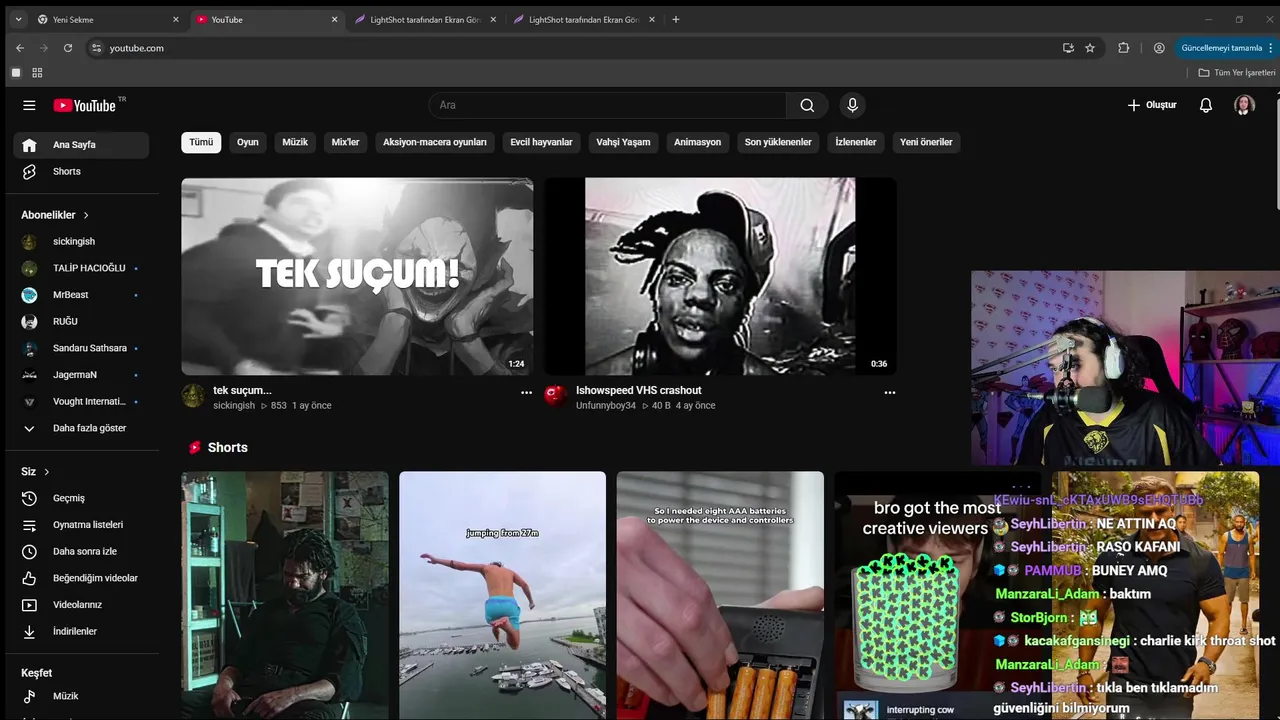Image resolution: width=1280 pixels, height=720 pixels.
Task: Expand Daha fazla göster subscriptions
Action: (81, 428)
